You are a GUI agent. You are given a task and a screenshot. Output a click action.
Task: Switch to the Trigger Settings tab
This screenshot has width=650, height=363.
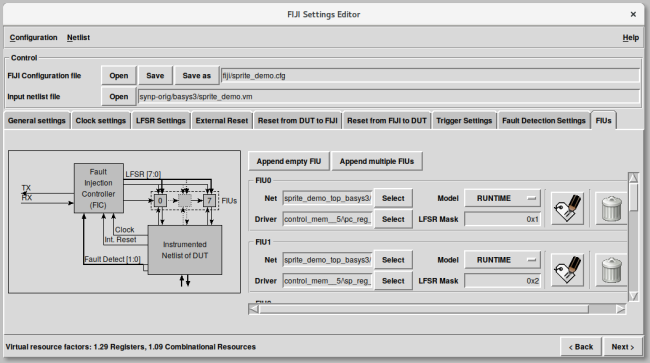pos(464,121)
